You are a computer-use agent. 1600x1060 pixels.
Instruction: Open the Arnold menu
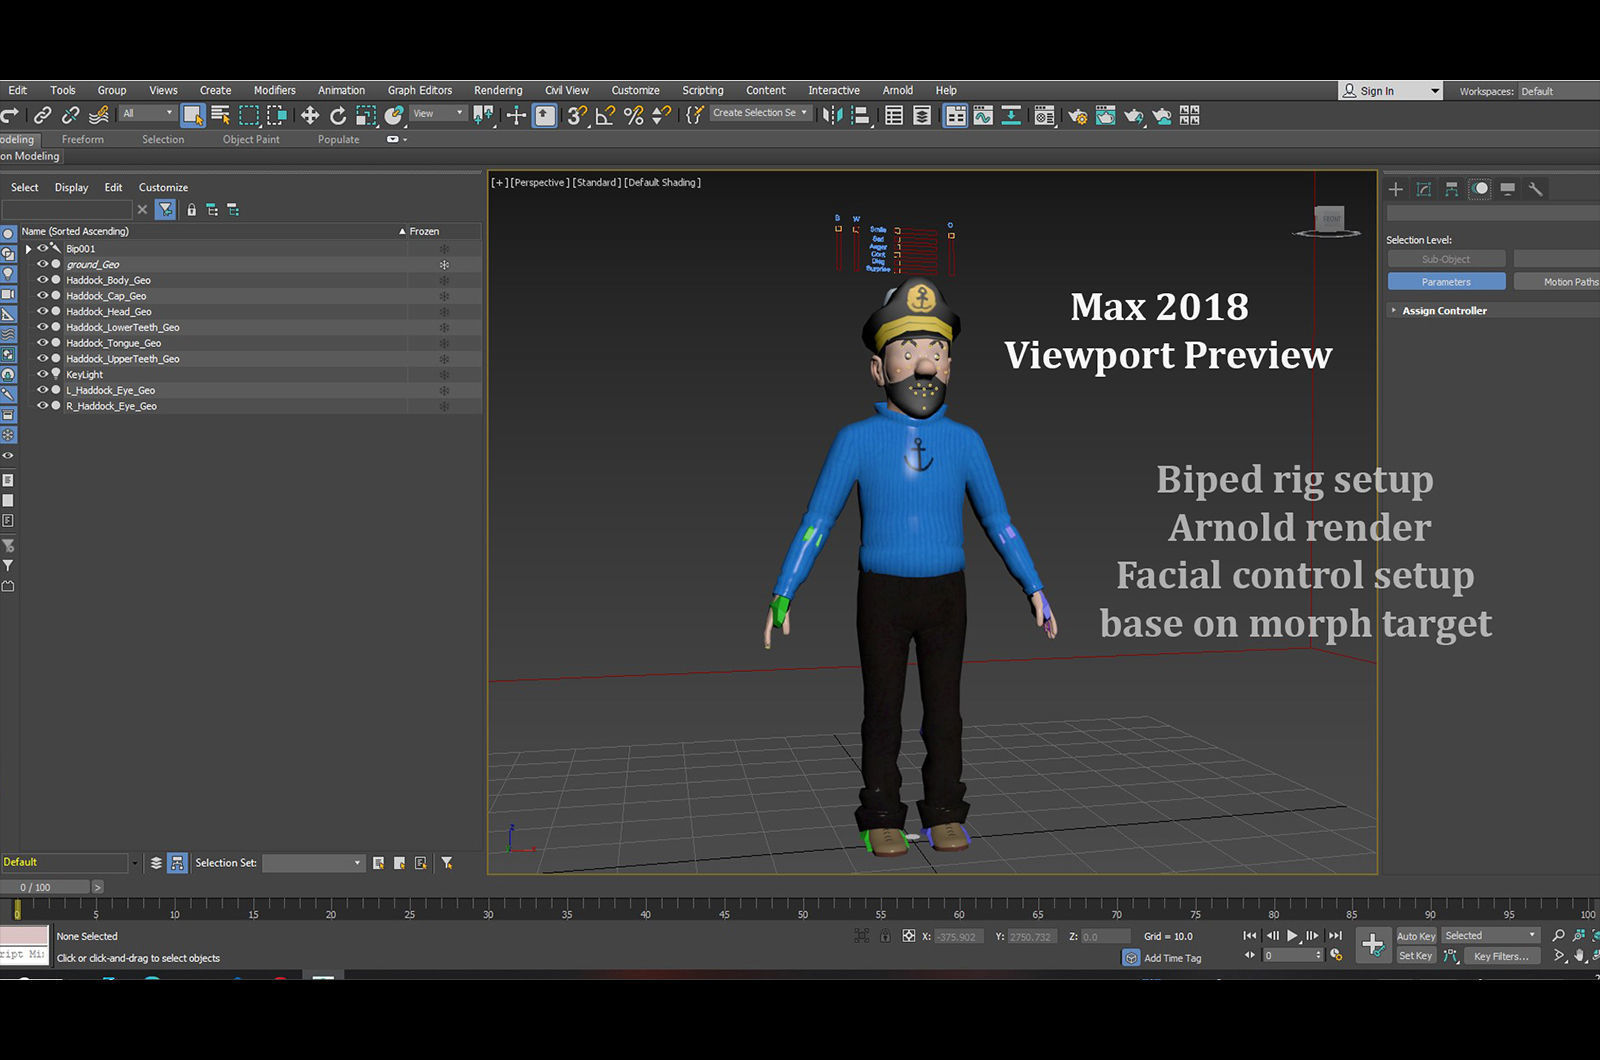point(897,90)
